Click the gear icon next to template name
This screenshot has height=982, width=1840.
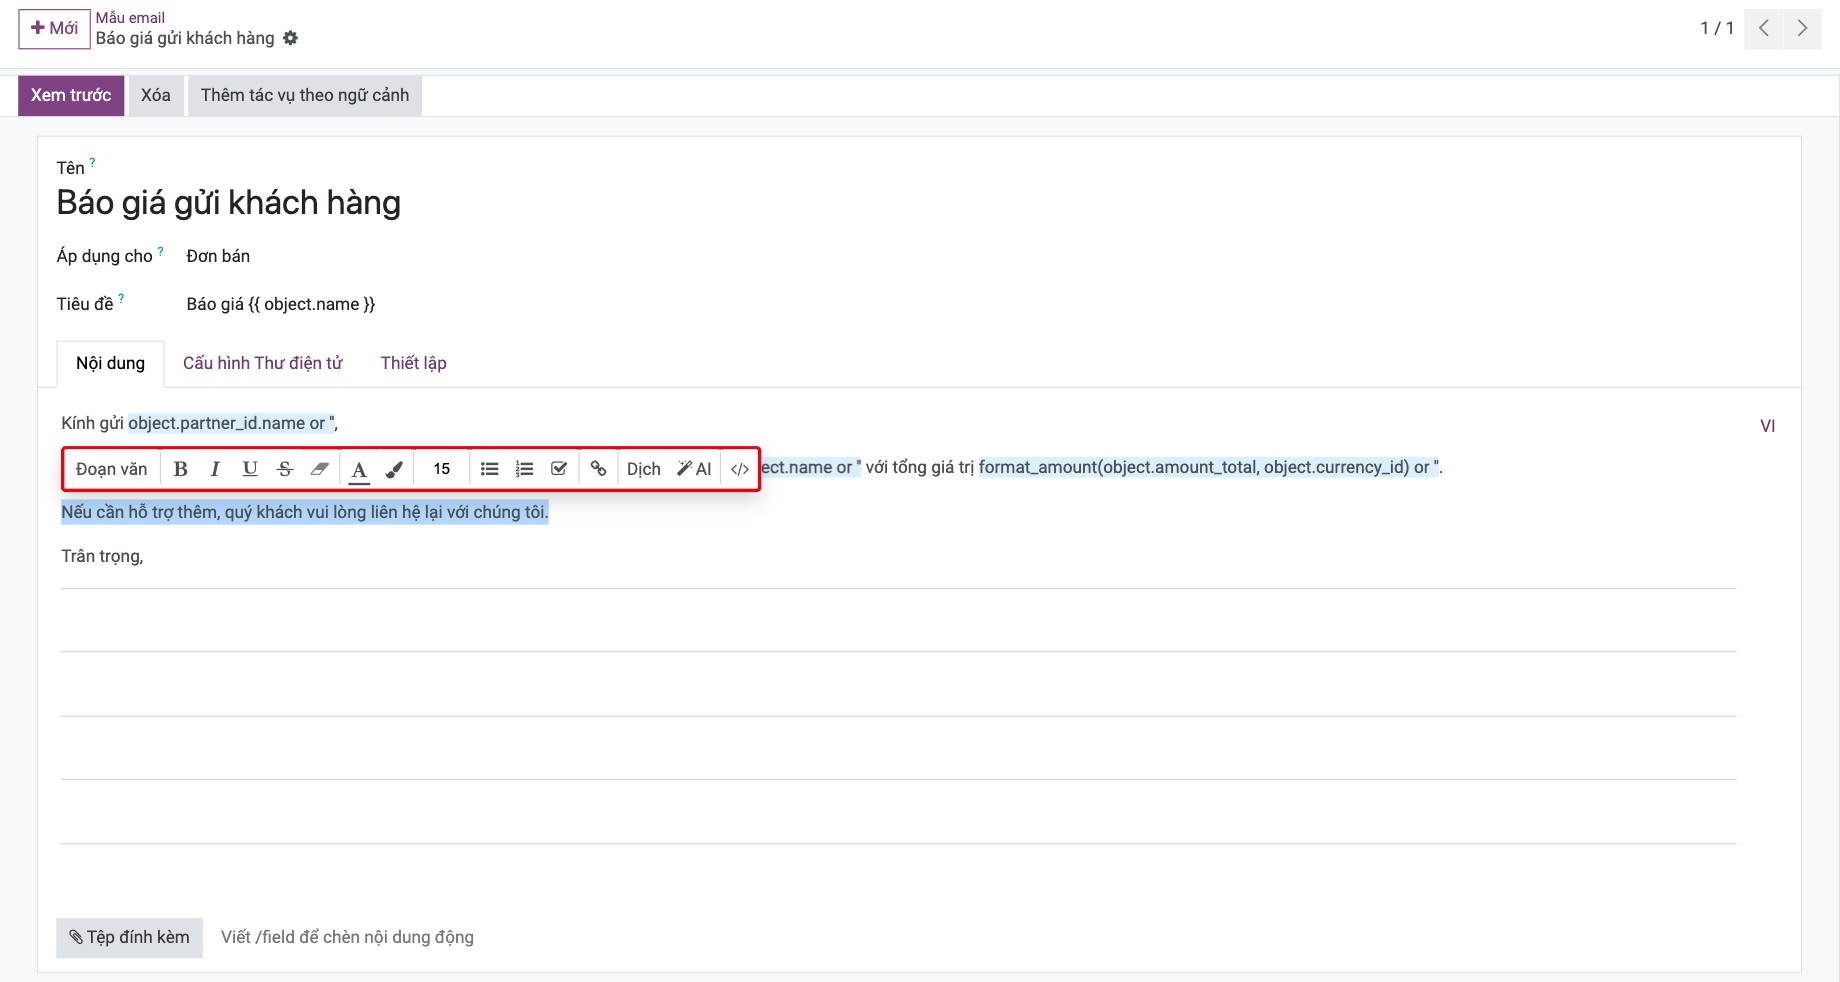(290, 38)
